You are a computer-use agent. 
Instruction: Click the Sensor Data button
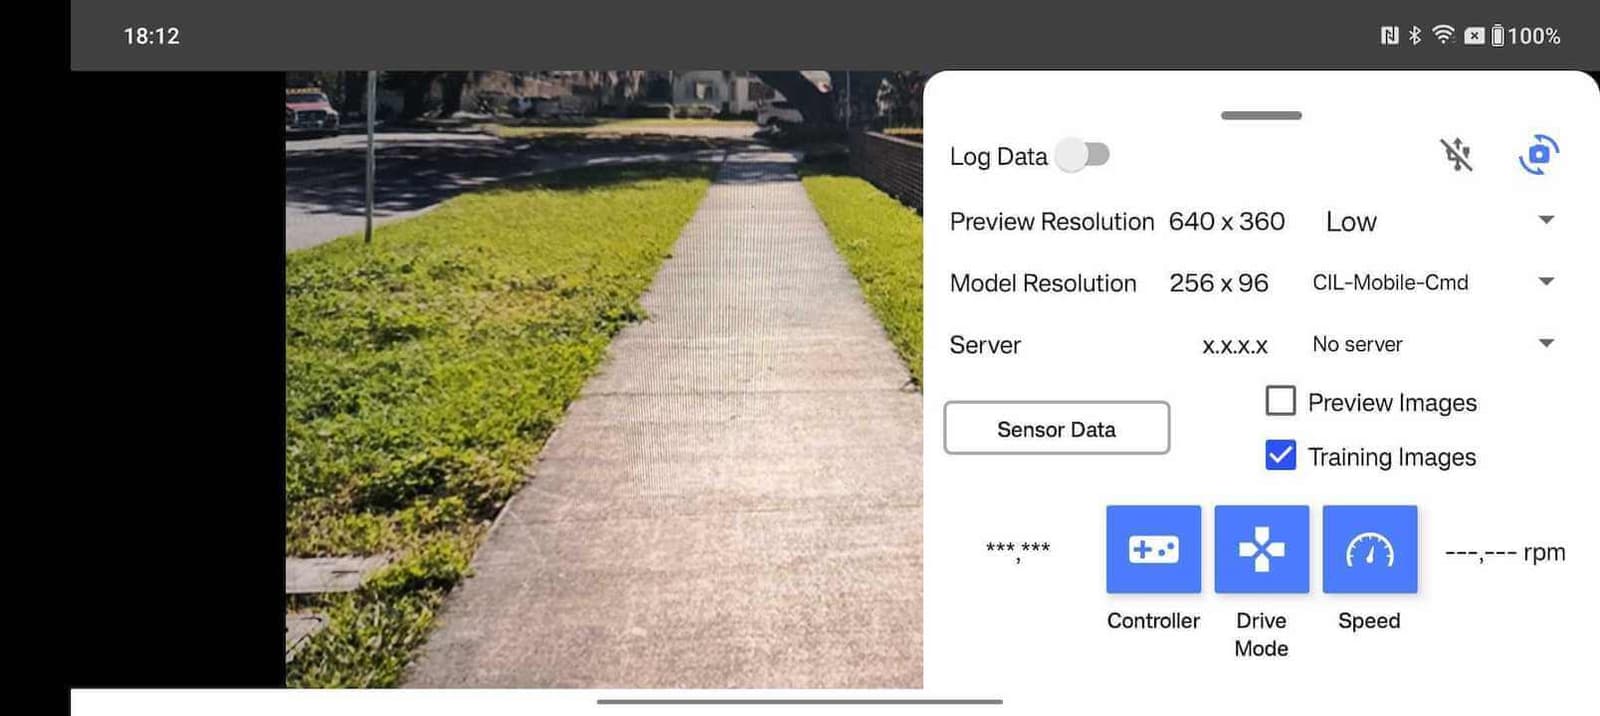[1057, 429]
